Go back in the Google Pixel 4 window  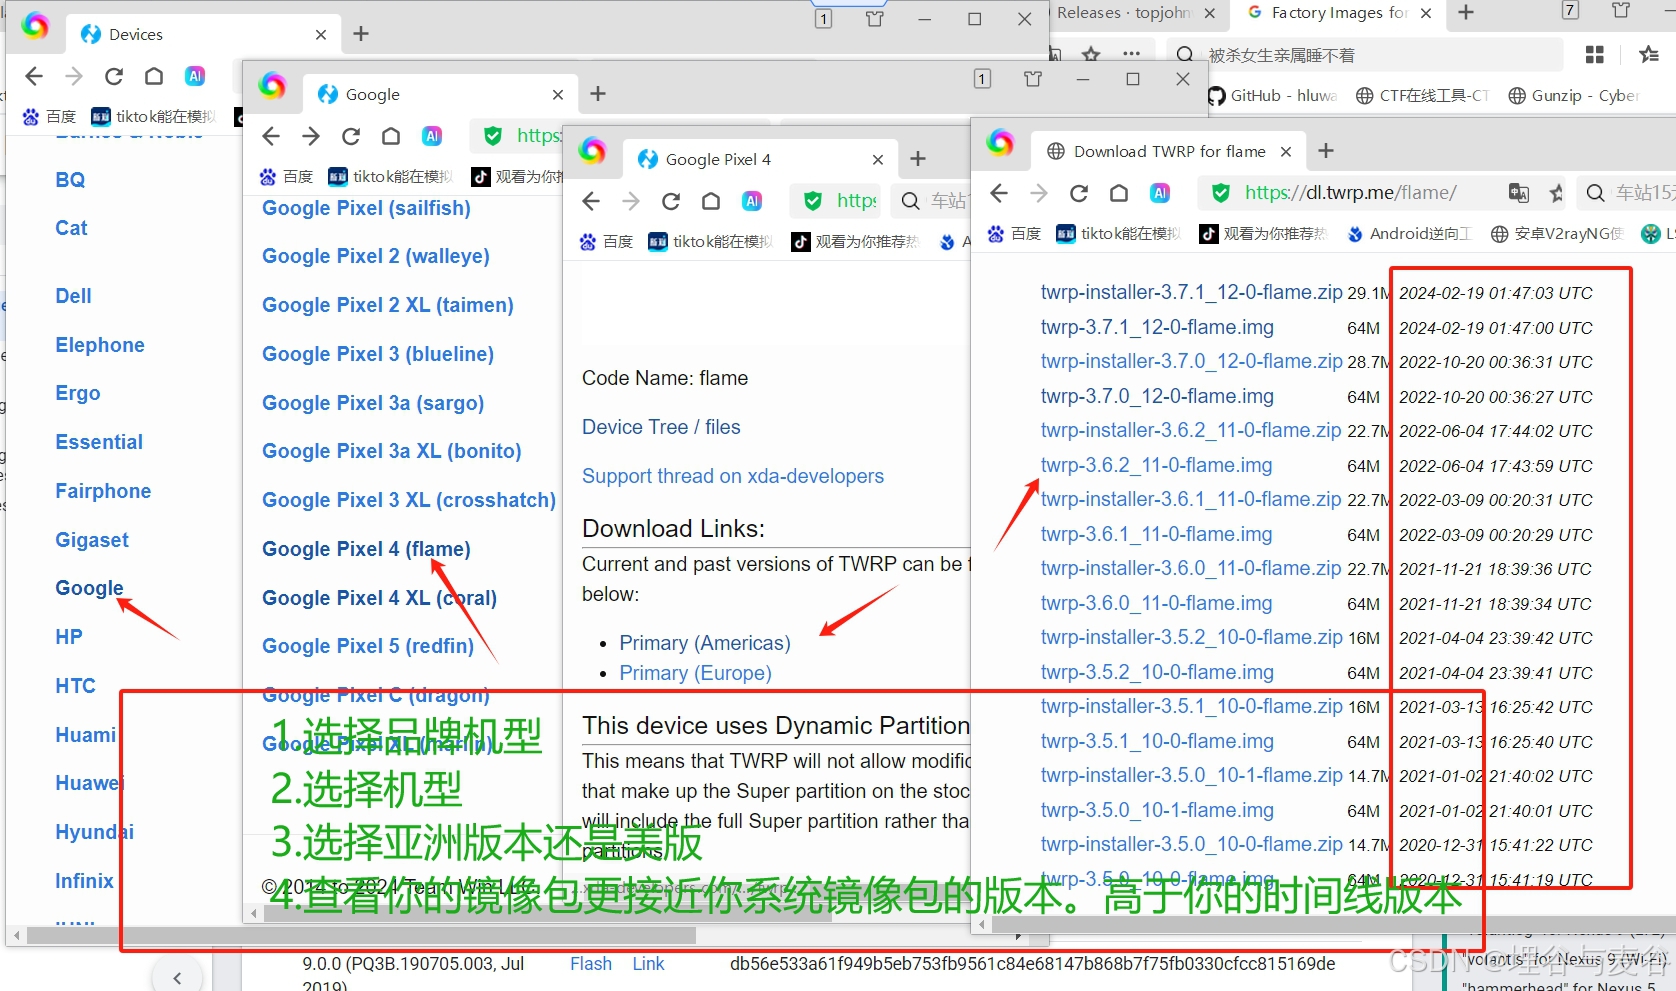591,201
